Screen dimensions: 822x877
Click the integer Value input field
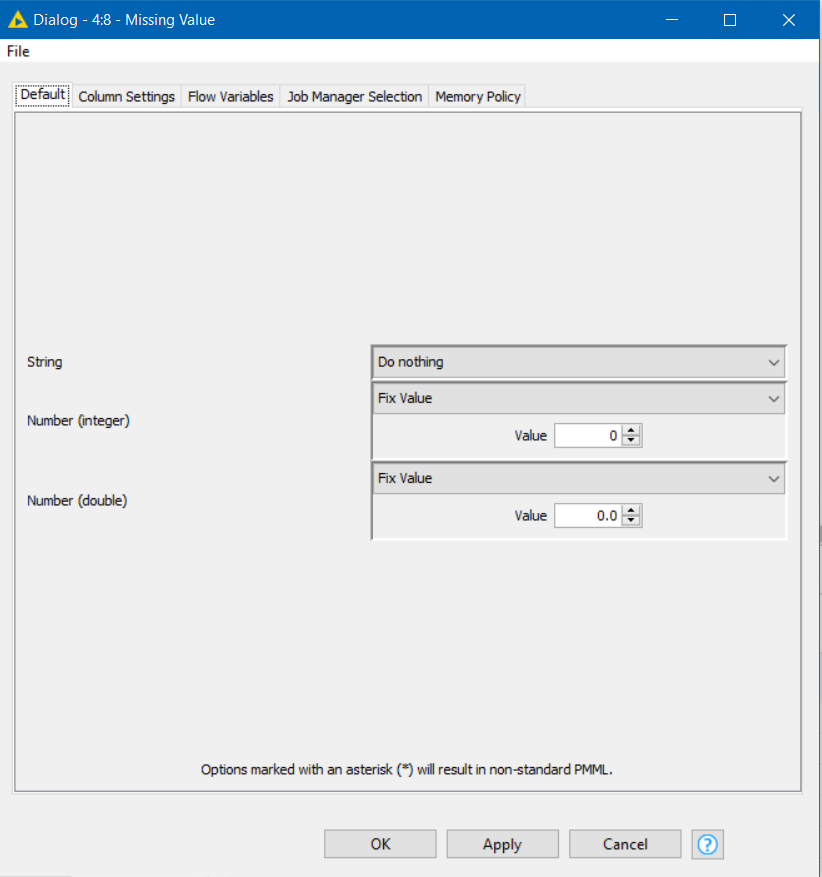[x=588, y=436]
